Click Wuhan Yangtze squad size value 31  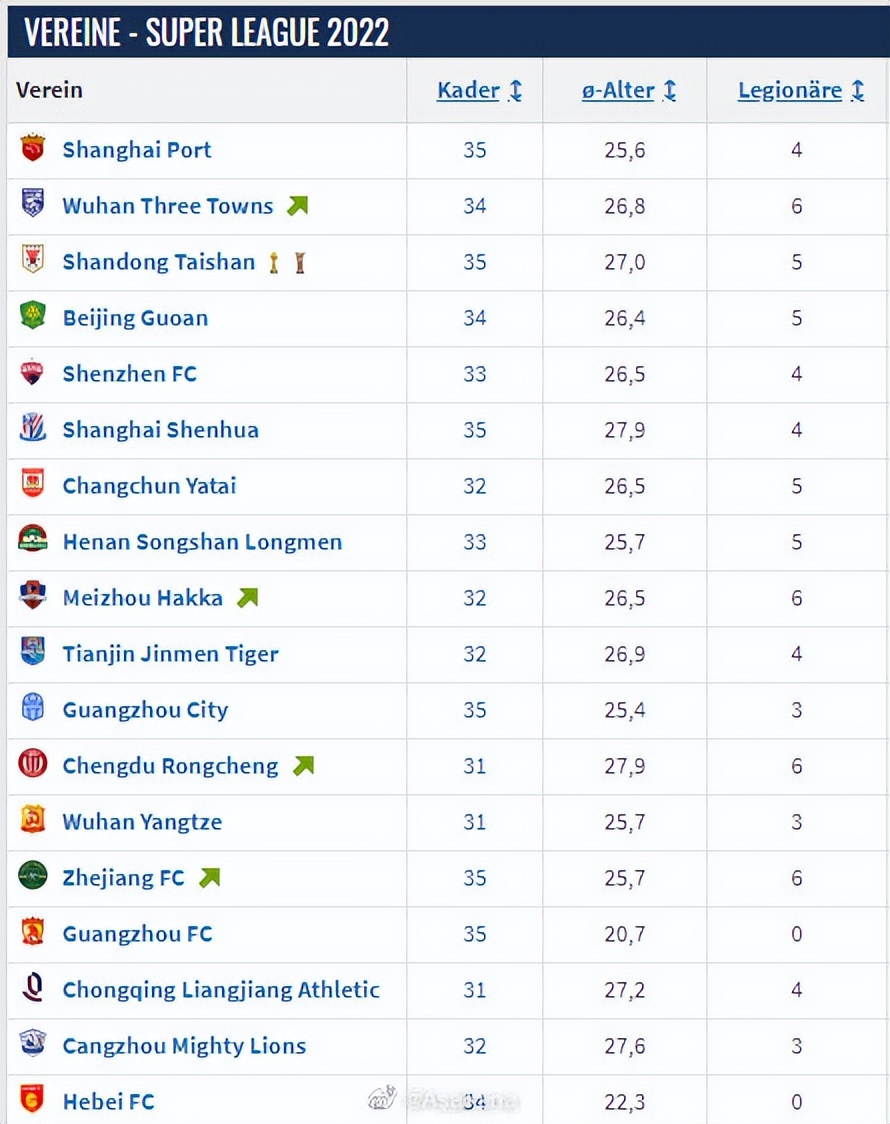[x=475, y=822]
